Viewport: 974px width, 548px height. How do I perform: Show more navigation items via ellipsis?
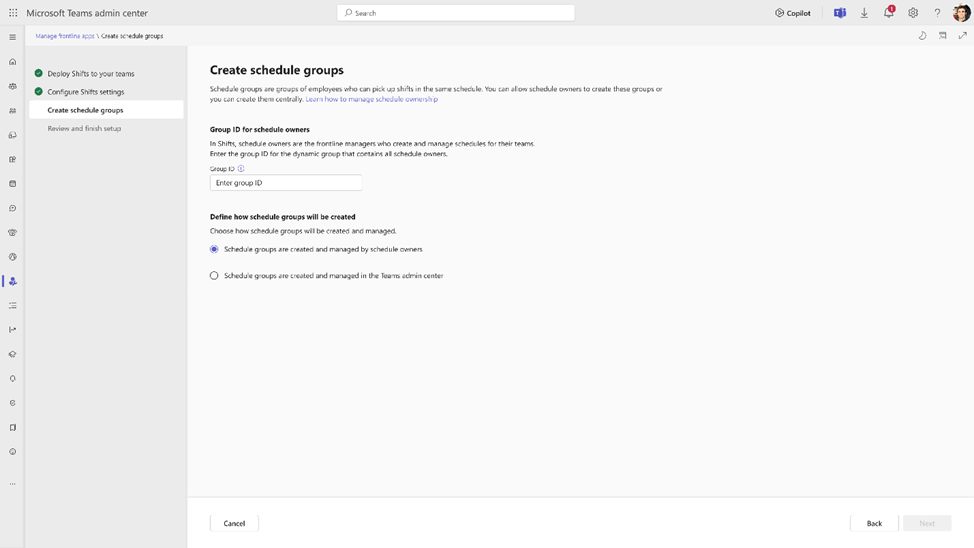[x=12, y=483]
